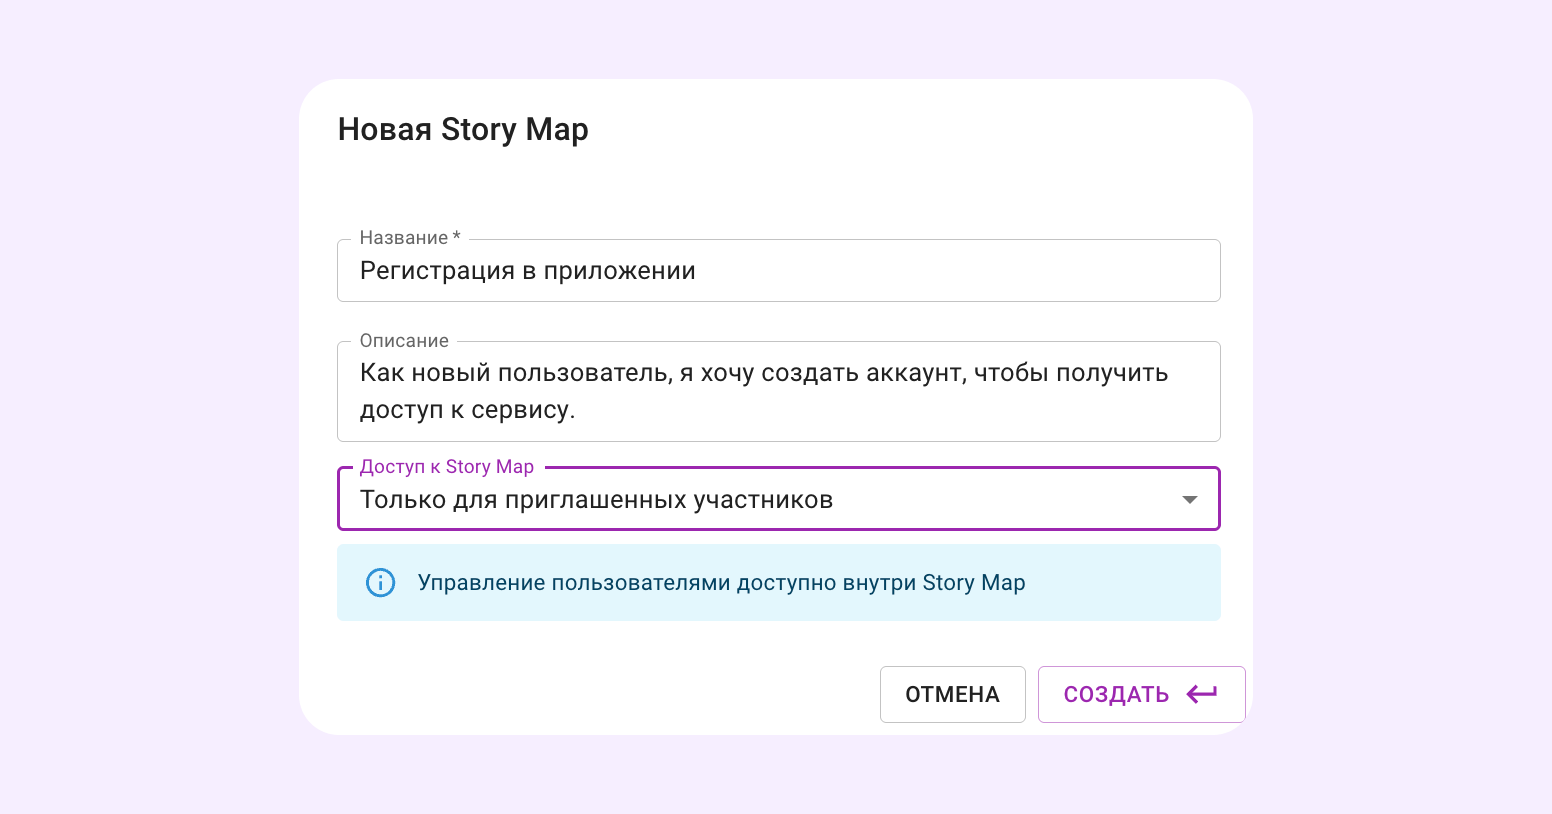Screen dimensions: 1552x814
Task: Open the "Доступ к Story Map" dropdown
Action: (779, 498)
